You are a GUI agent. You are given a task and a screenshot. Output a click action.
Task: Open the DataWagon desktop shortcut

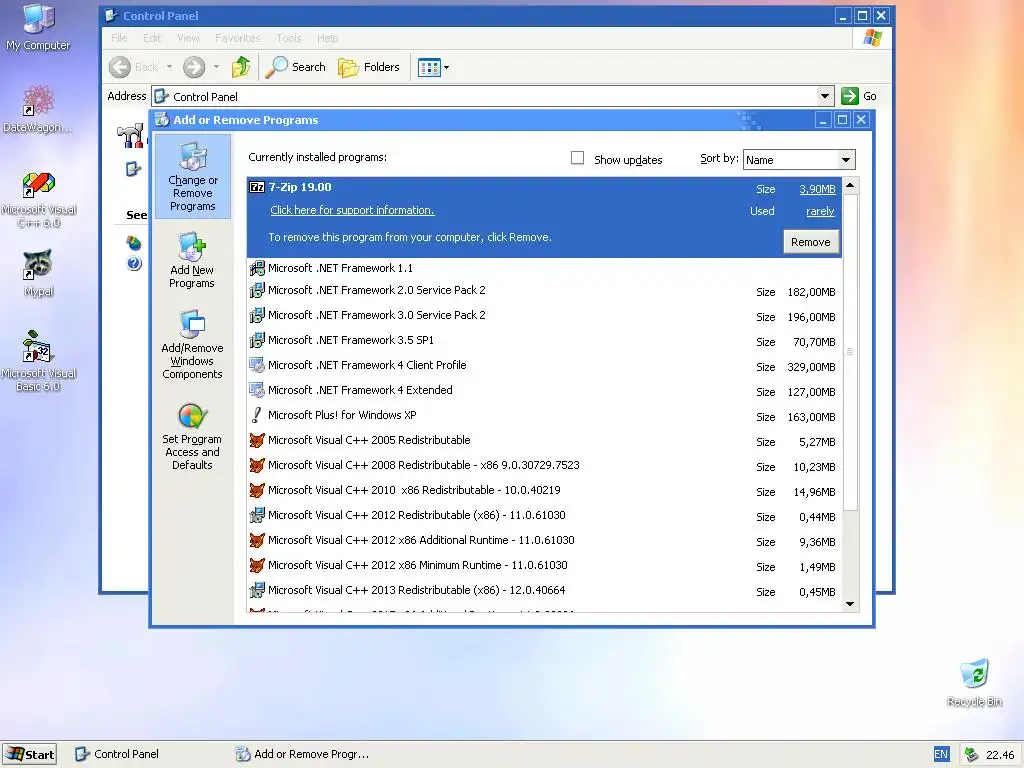(38, 109)
